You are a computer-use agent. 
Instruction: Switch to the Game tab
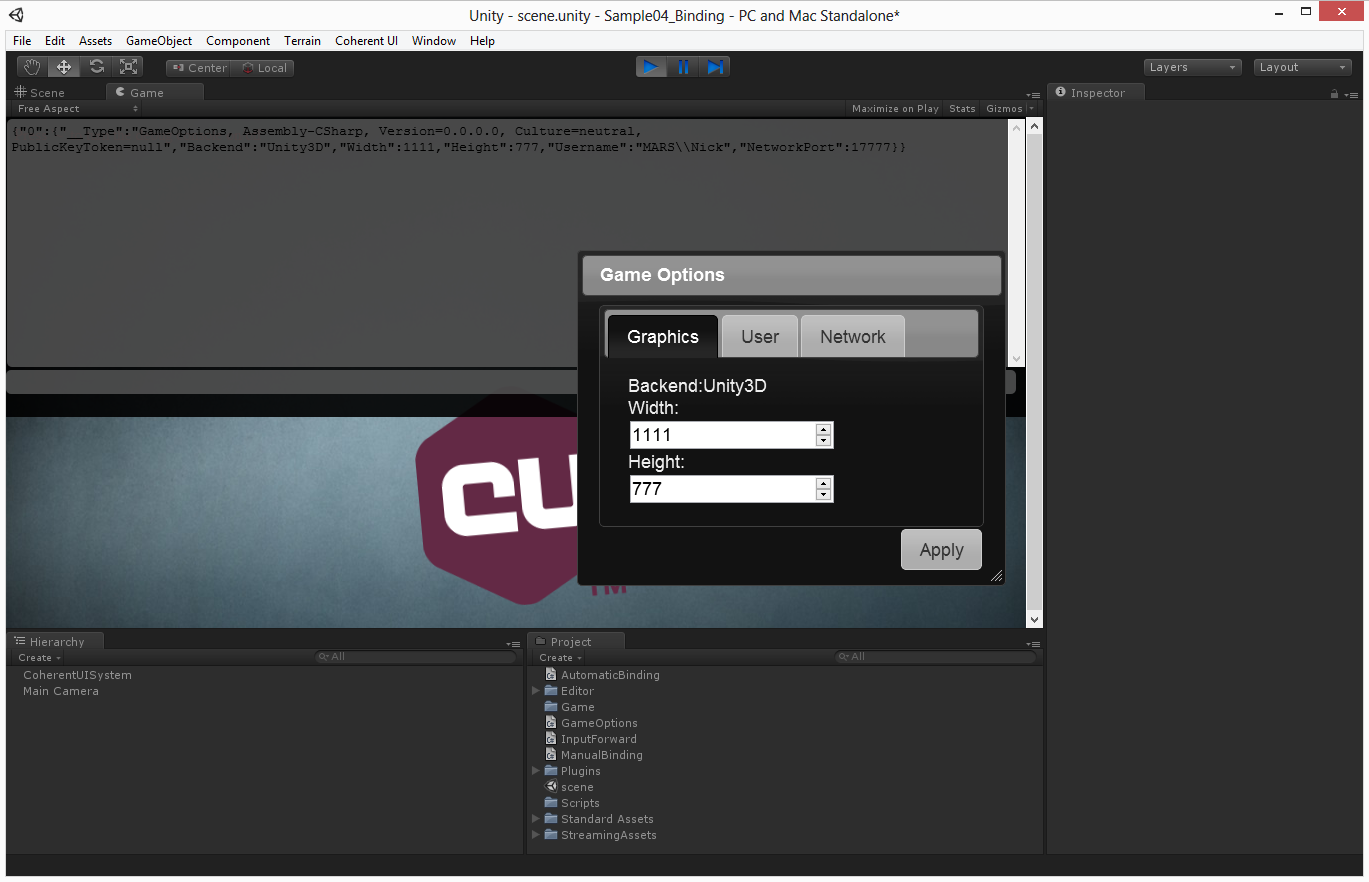tap(155, 92)
